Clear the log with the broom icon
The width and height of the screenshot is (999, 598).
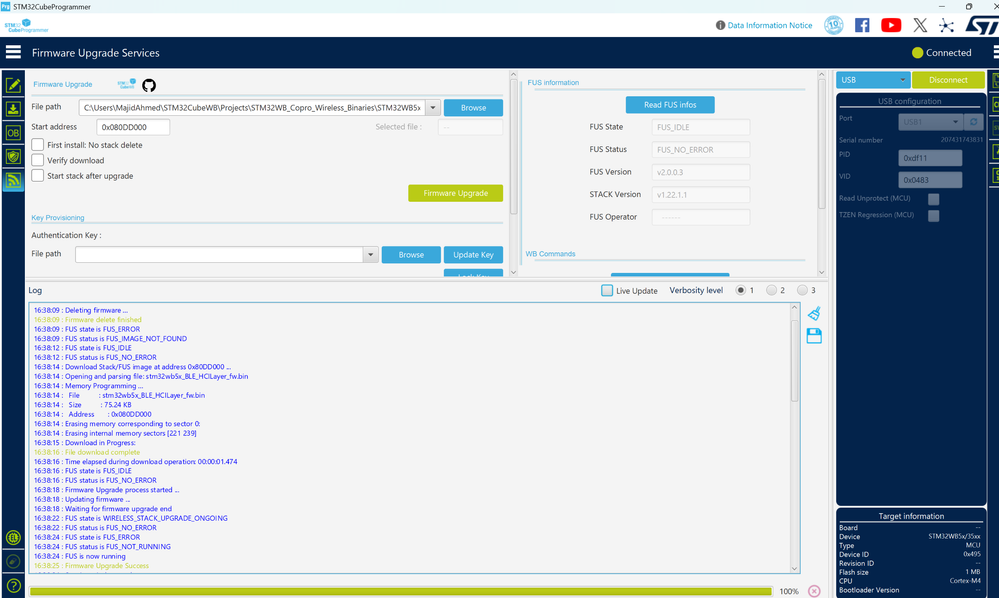[x=814, y=313]
